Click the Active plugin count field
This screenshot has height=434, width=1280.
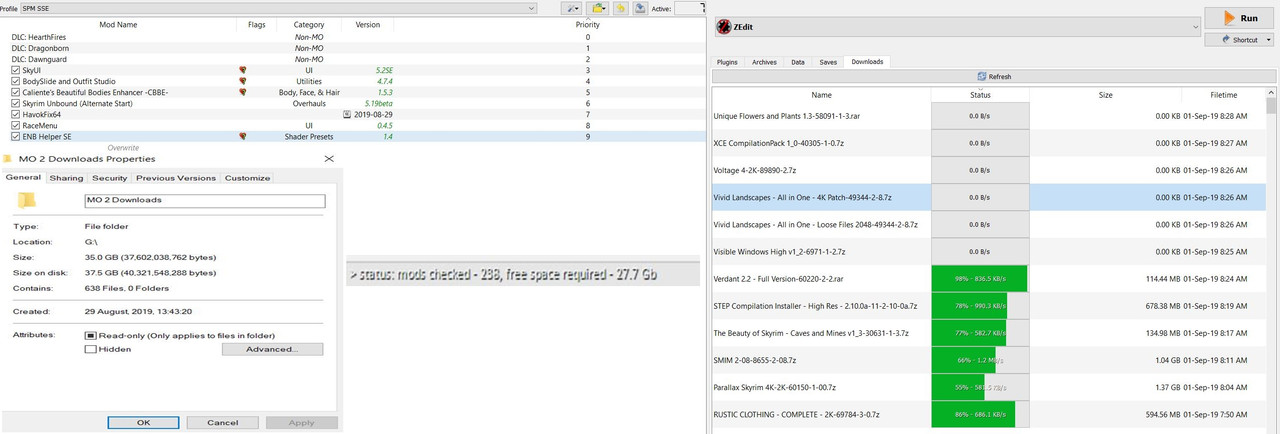(x=691, y=8)
